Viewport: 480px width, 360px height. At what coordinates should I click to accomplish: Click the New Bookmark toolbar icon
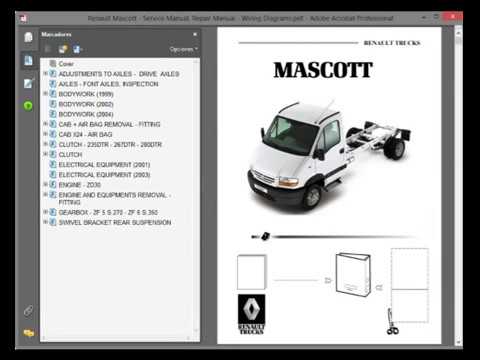point(62,49)
